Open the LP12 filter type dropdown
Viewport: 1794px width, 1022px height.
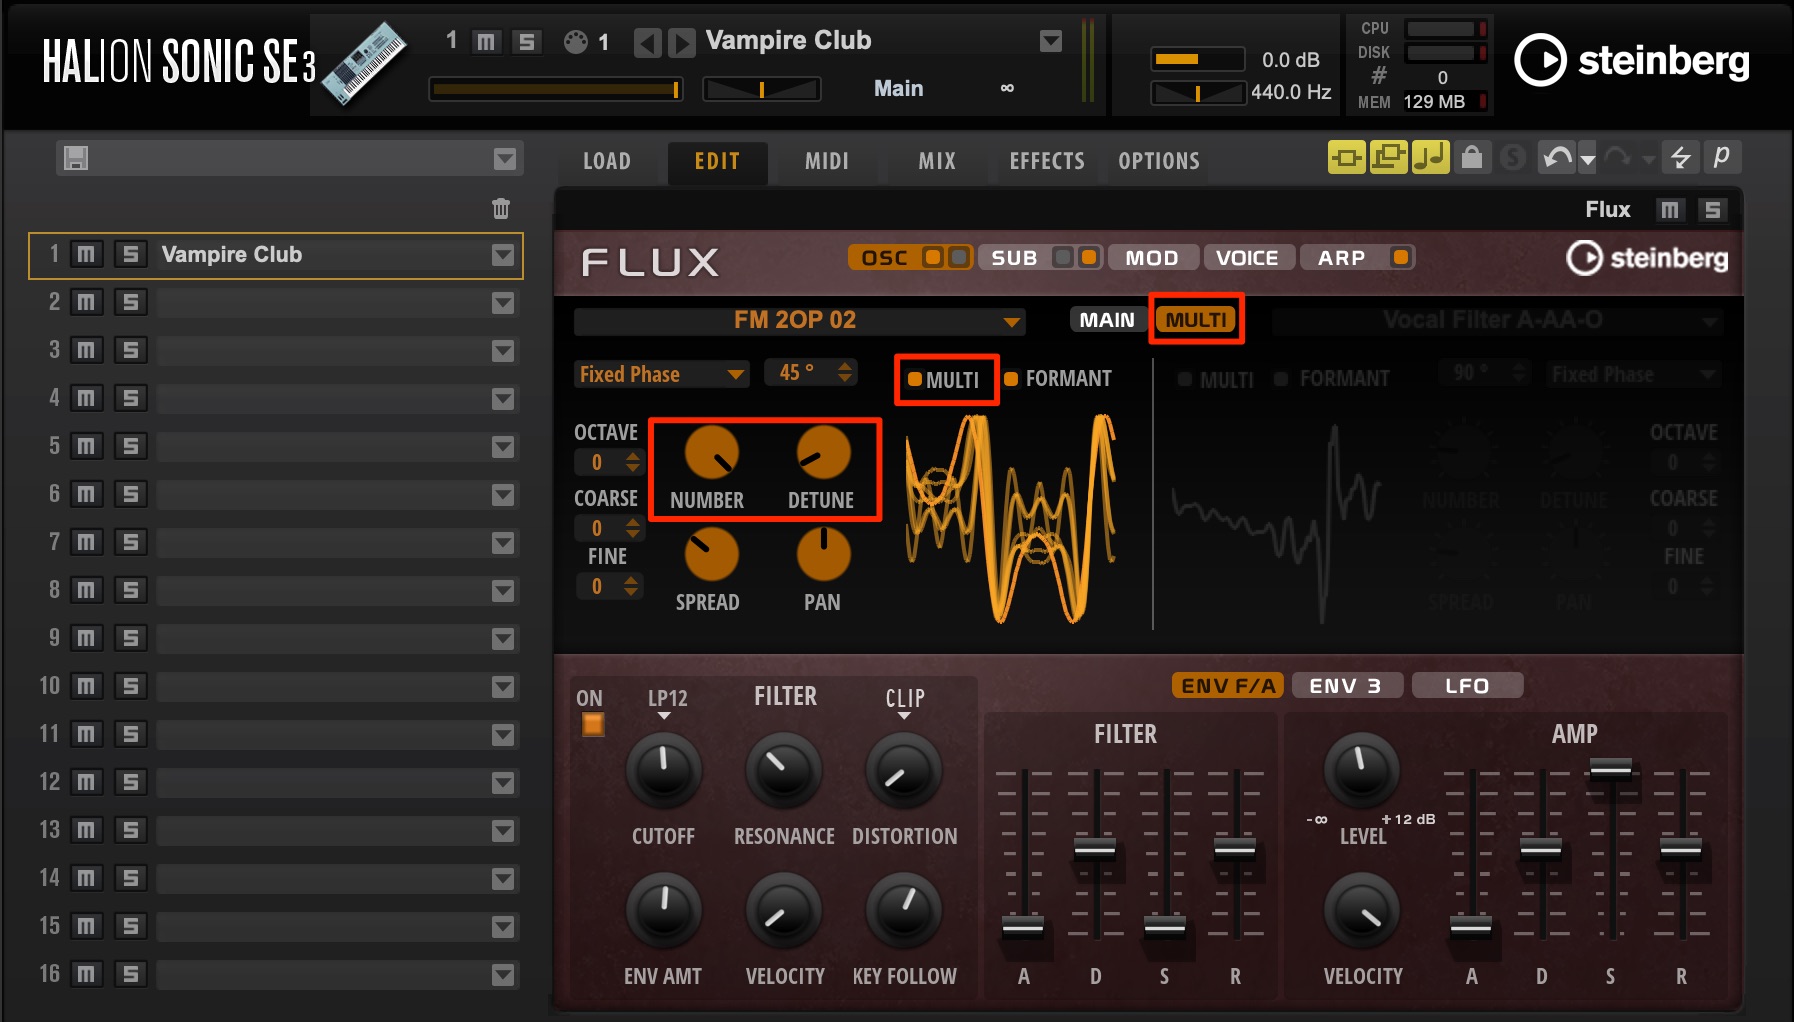666,702
